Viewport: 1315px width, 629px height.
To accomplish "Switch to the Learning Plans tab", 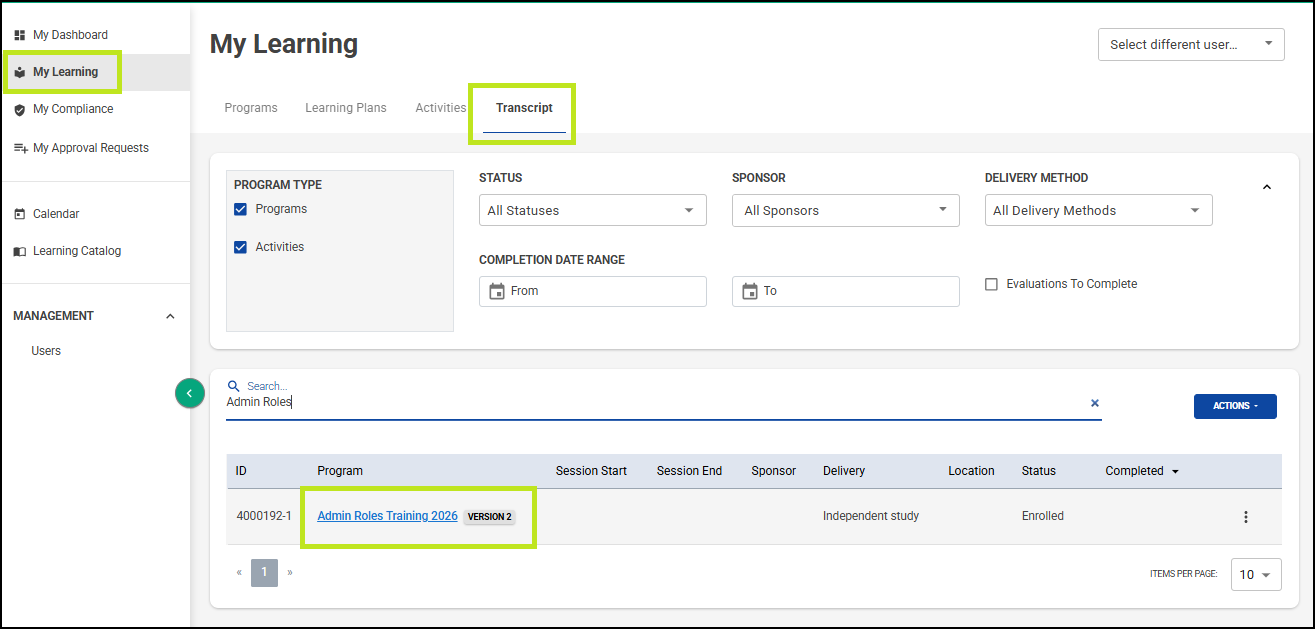I will coord(345,108).
